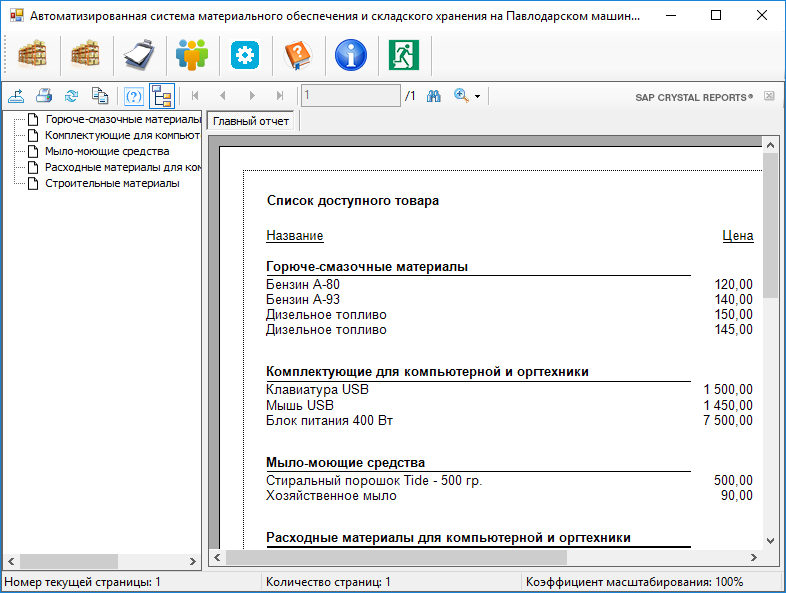Click Блок питания 400 Вт item
The width and height of the screenshot is (786, 593).
point(329,420)
